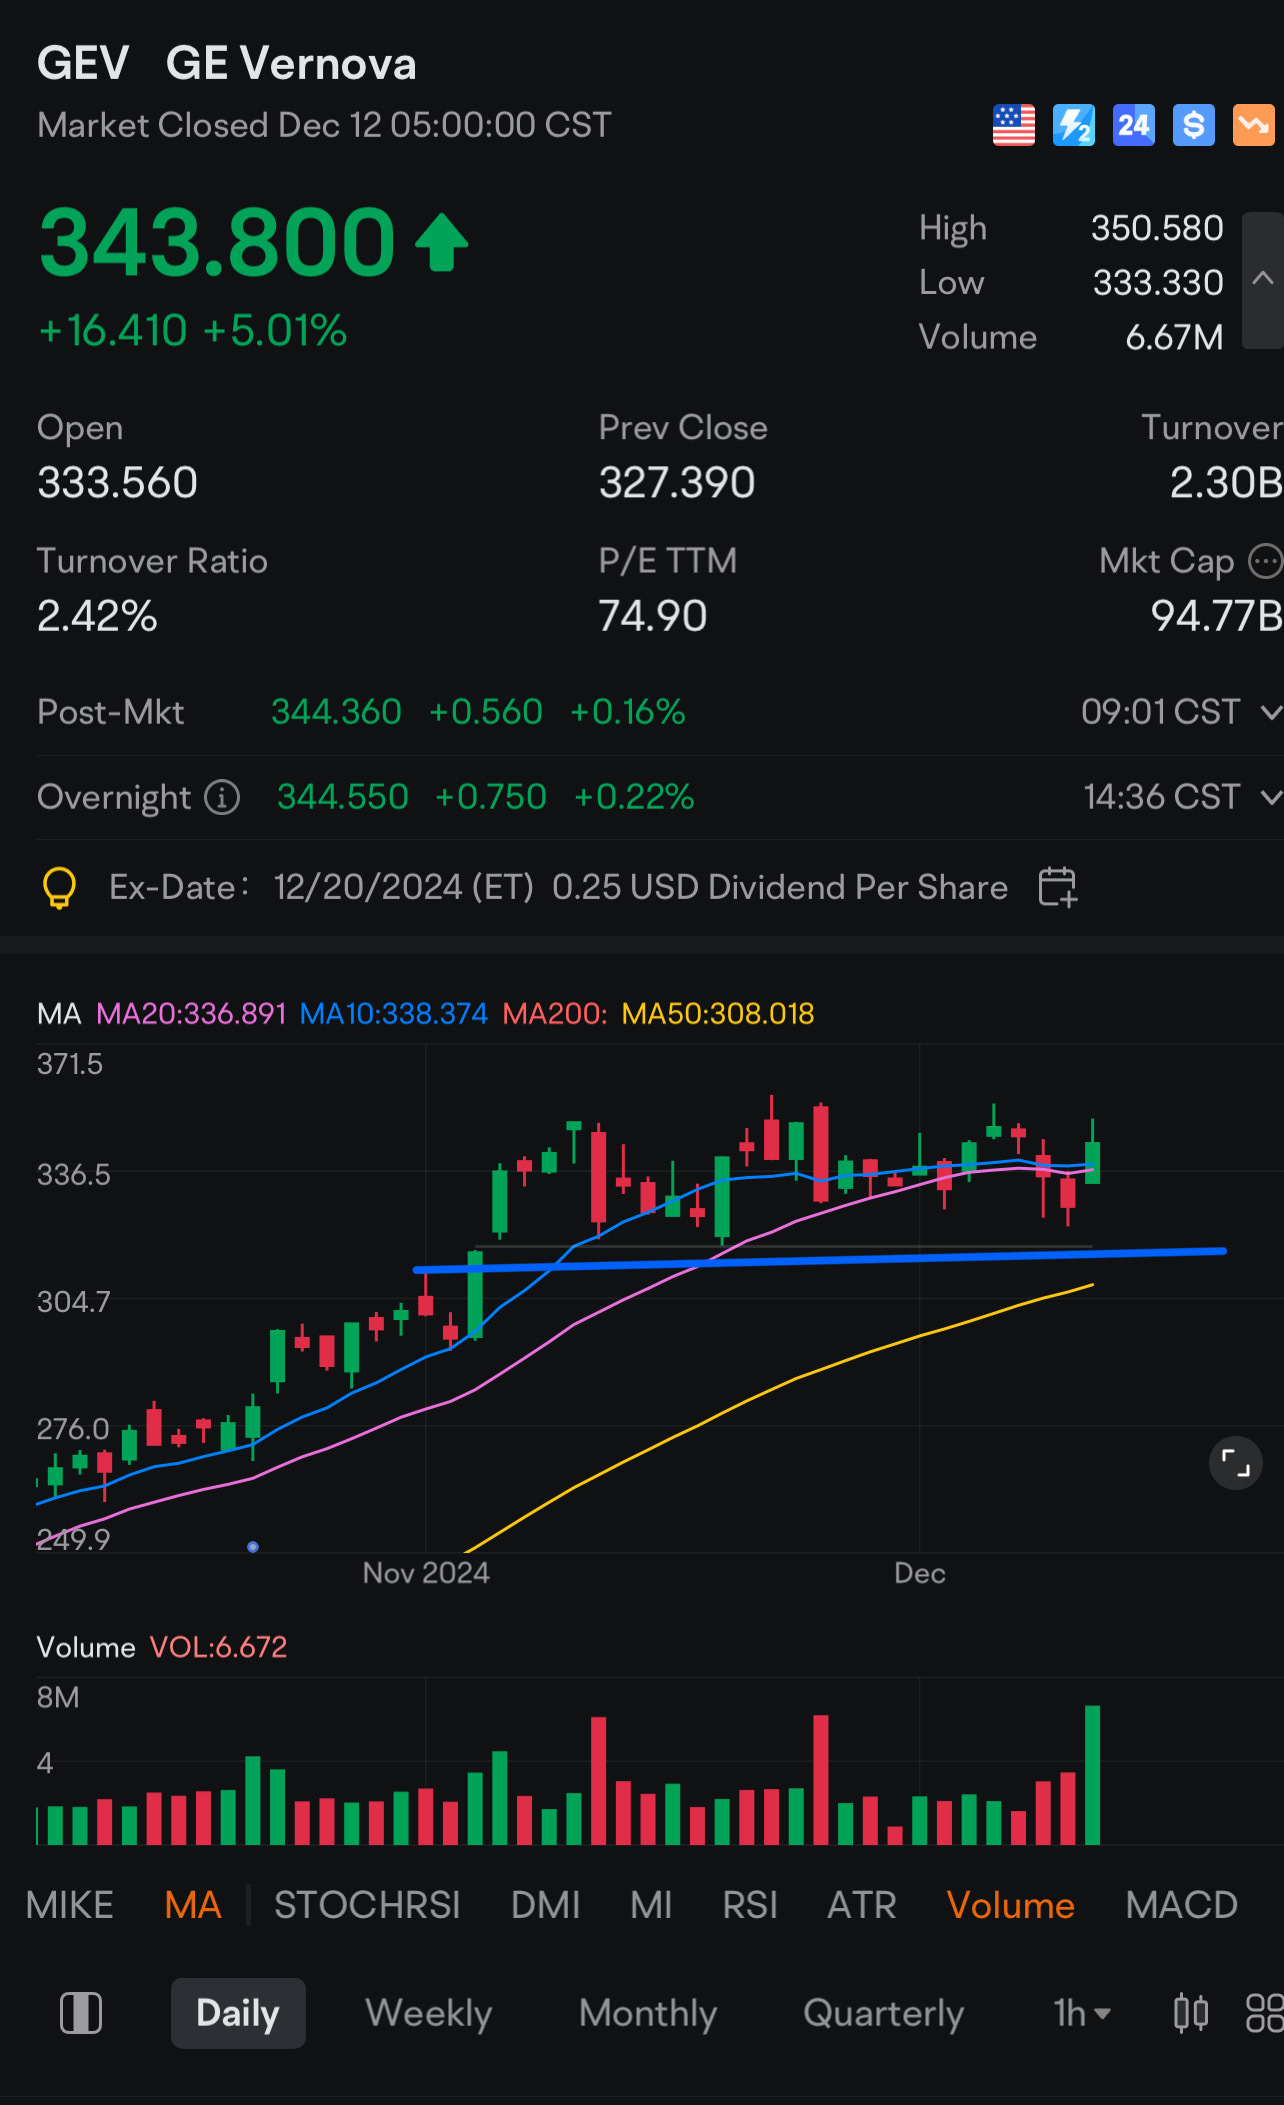Tap the lightbulb tip icon
1284x2105 pixels.
(59, 887)
